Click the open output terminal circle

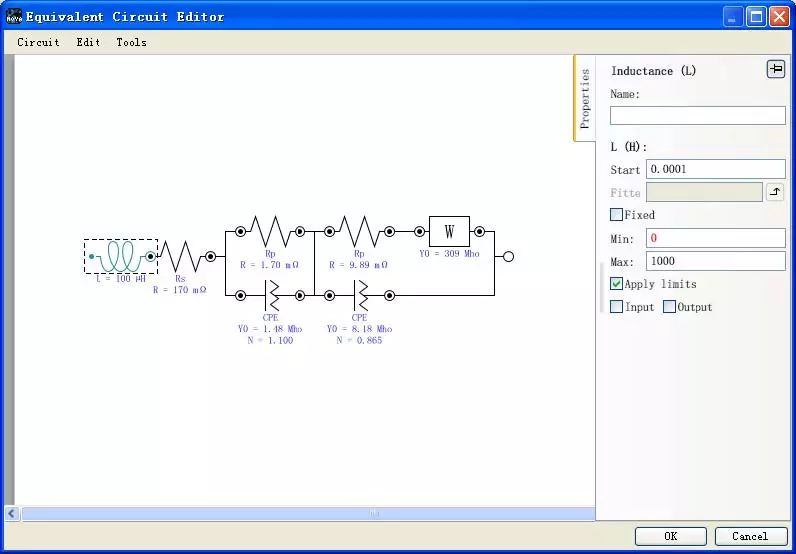(x=508, y=256)
